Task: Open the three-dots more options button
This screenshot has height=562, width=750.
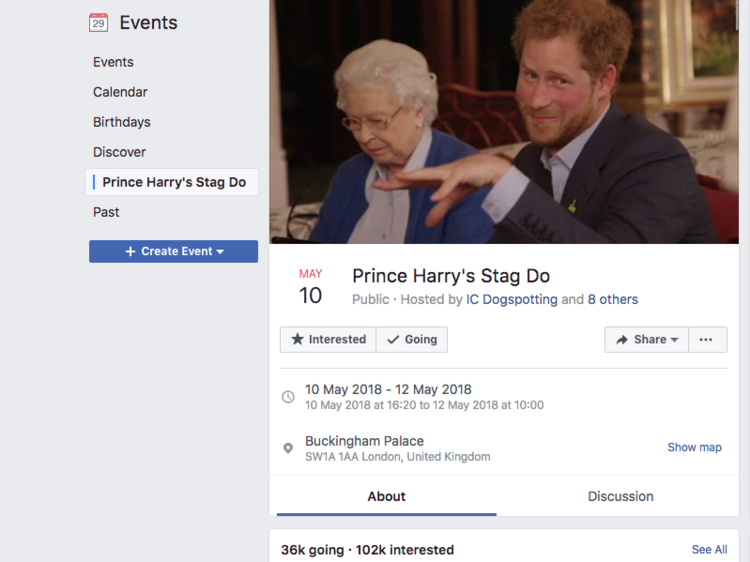Action: click(706, 340)
